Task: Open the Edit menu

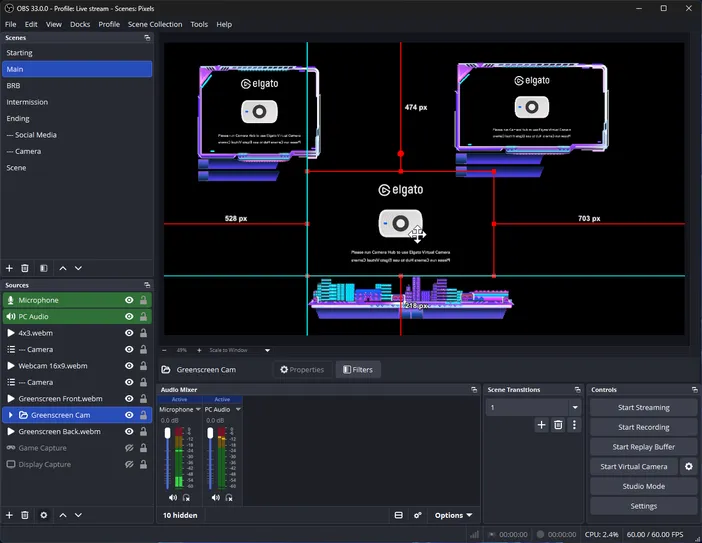Action: (31, 24)
